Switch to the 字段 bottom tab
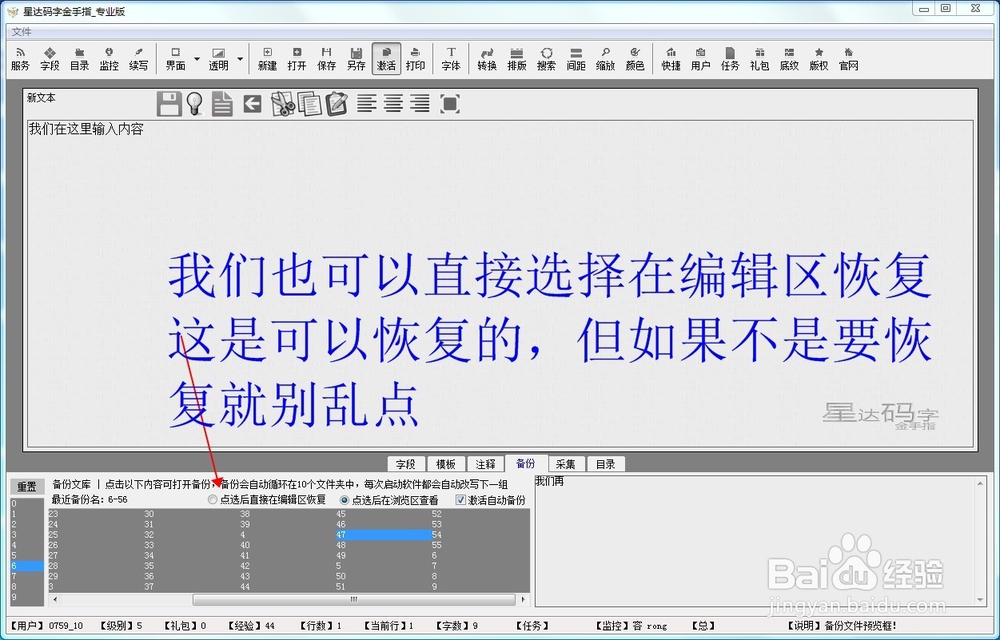Screen dimensions: 1000x640 [406, 464]
